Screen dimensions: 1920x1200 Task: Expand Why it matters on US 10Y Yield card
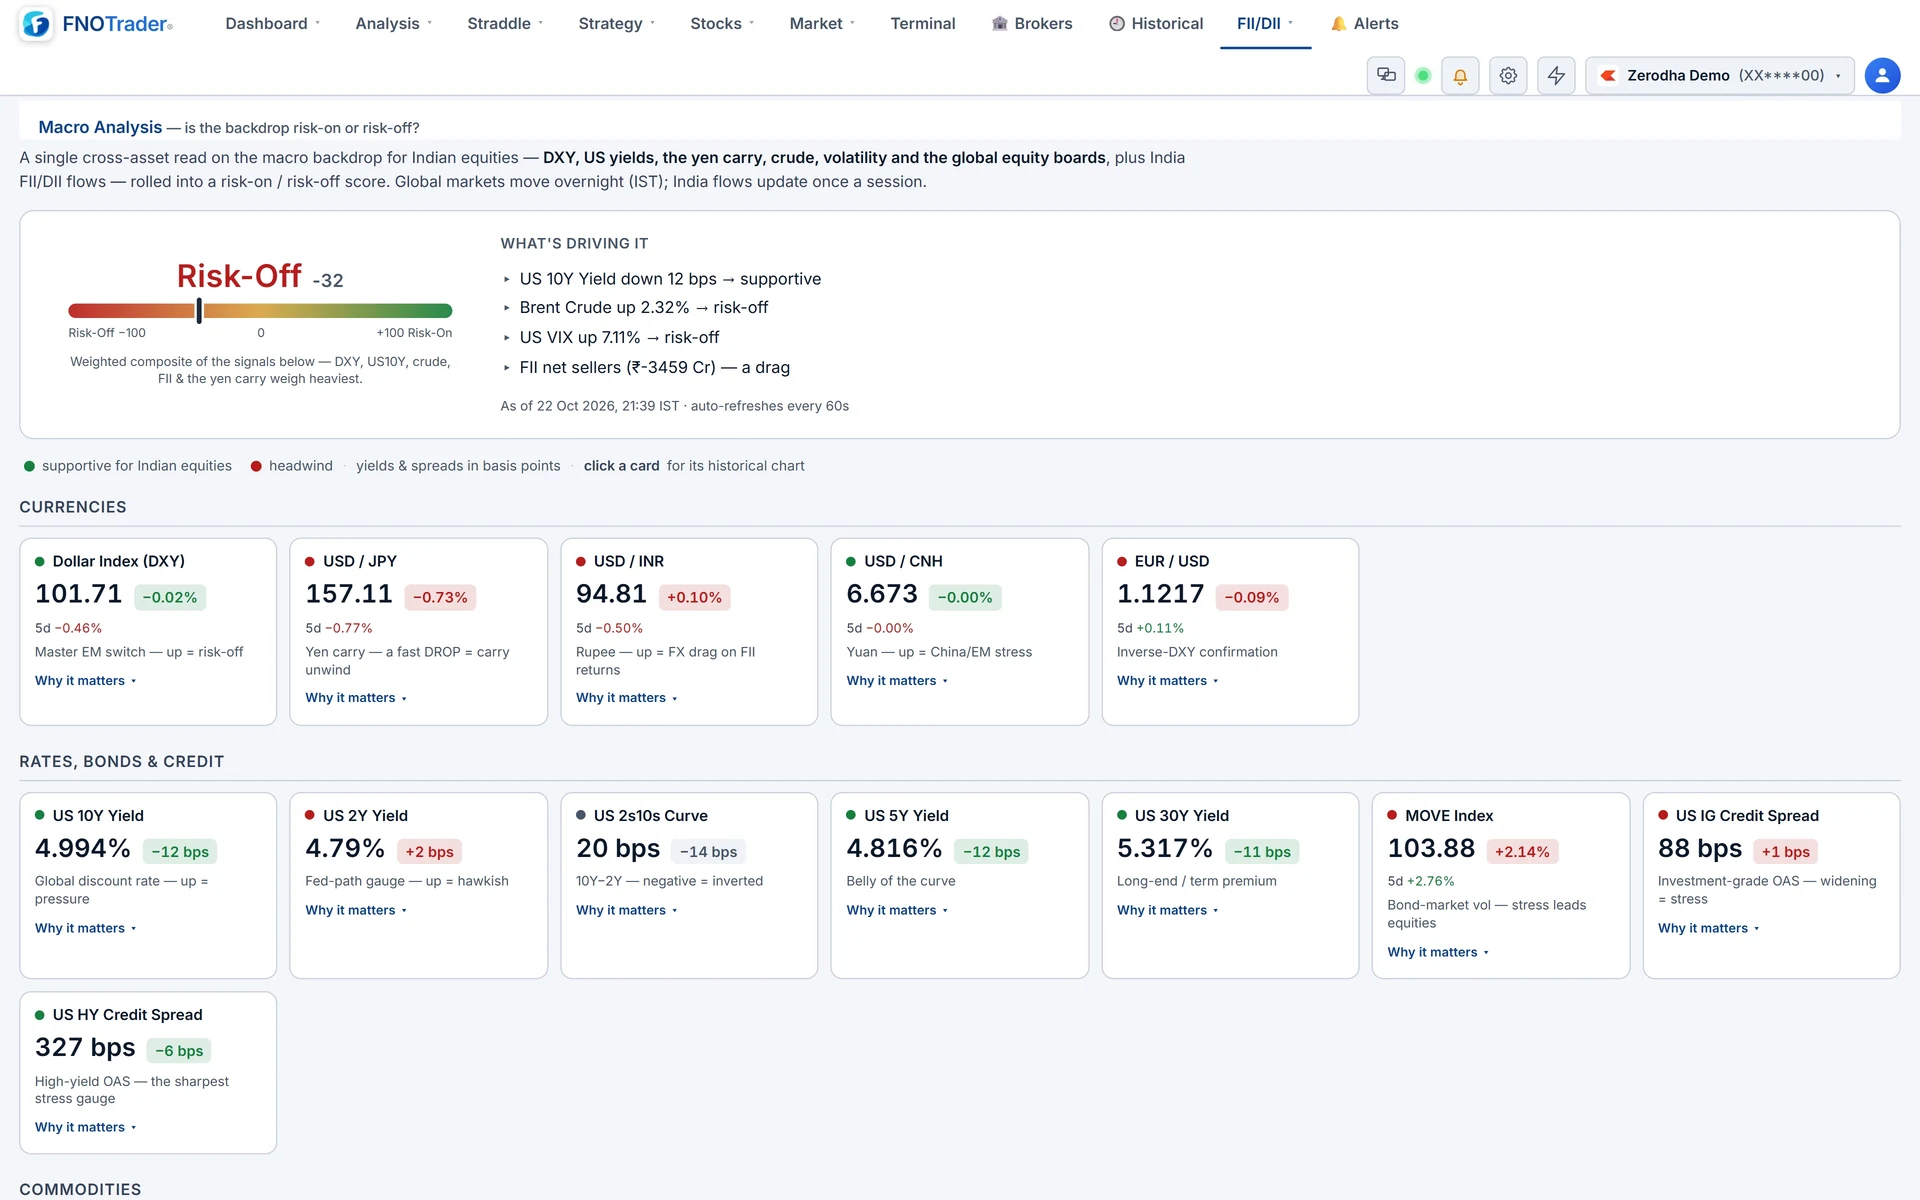point(85,929)
